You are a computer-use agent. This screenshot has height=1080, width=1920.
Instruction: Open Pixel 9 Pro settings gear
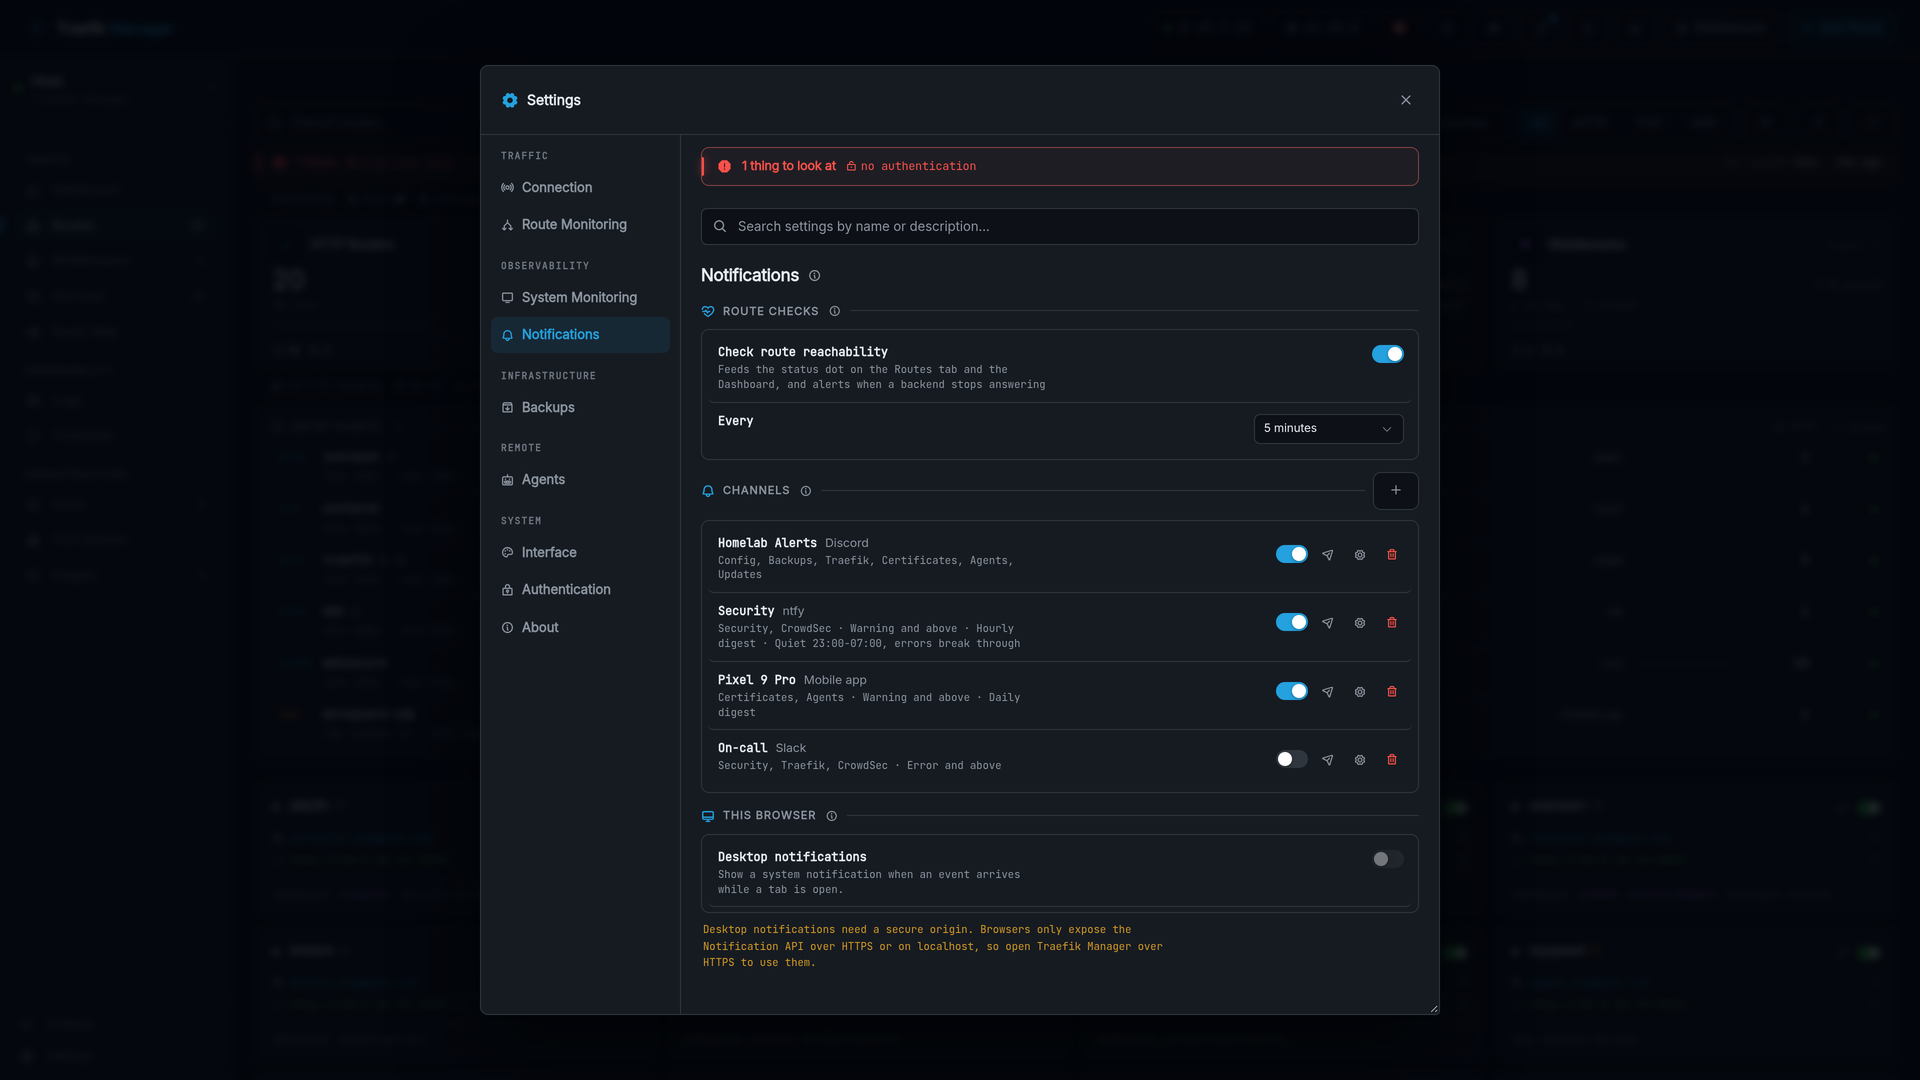point(1359,692)
